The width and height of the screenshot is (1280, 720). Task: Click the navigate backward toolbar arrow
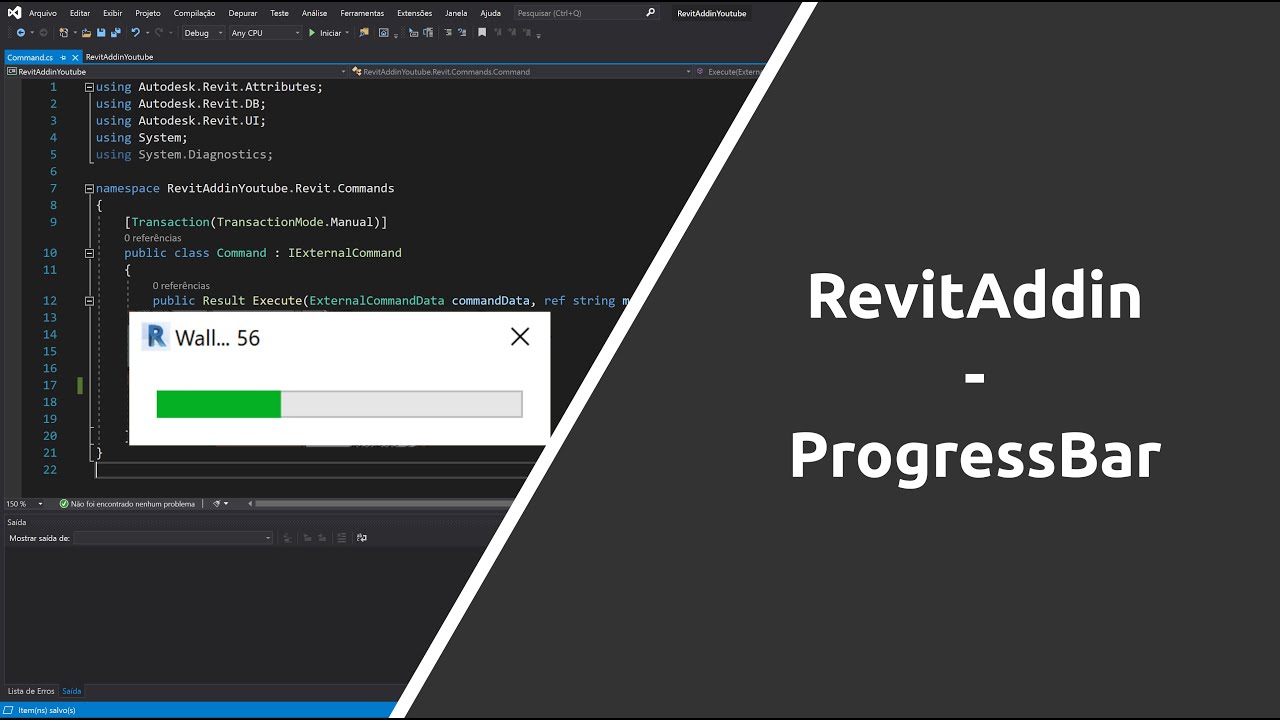pyautogui.click(x=20, y=33)
